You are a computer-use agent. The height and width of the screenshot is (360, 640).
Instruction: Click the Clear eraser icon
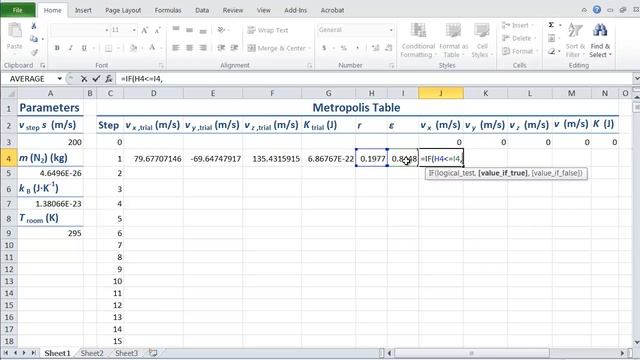551,51
